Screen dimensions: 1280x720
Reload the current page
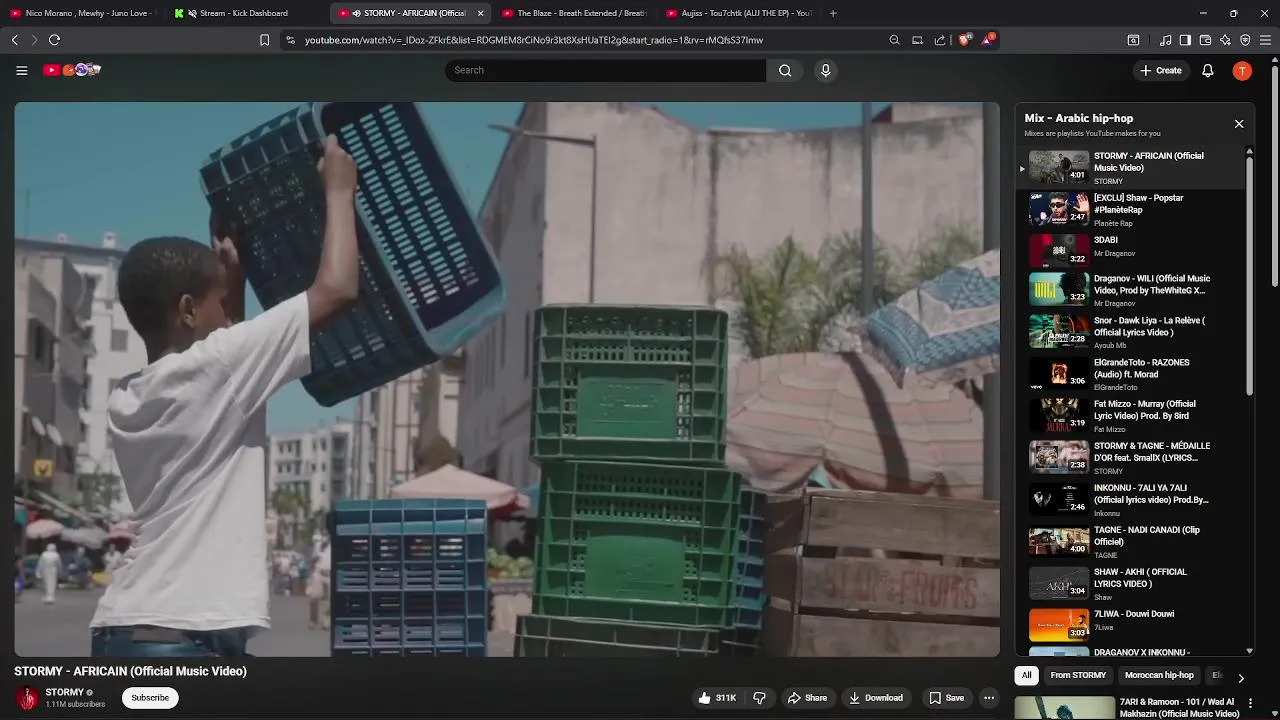tap(55, 40)
